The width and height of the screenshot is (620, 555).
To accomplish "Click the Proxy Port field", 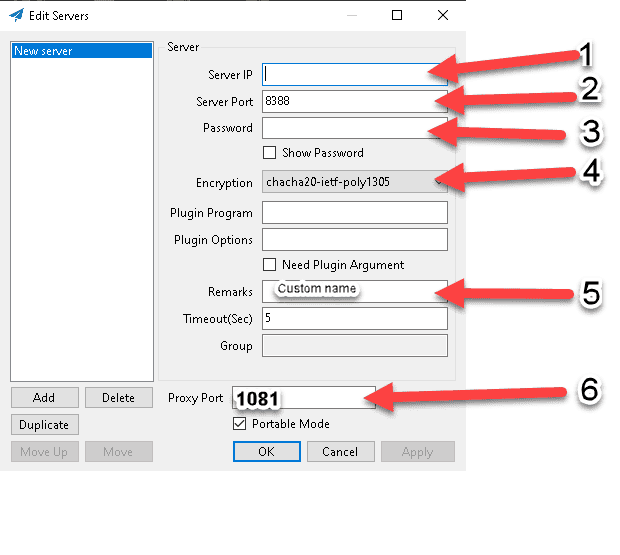I will [x=304, y=398].
